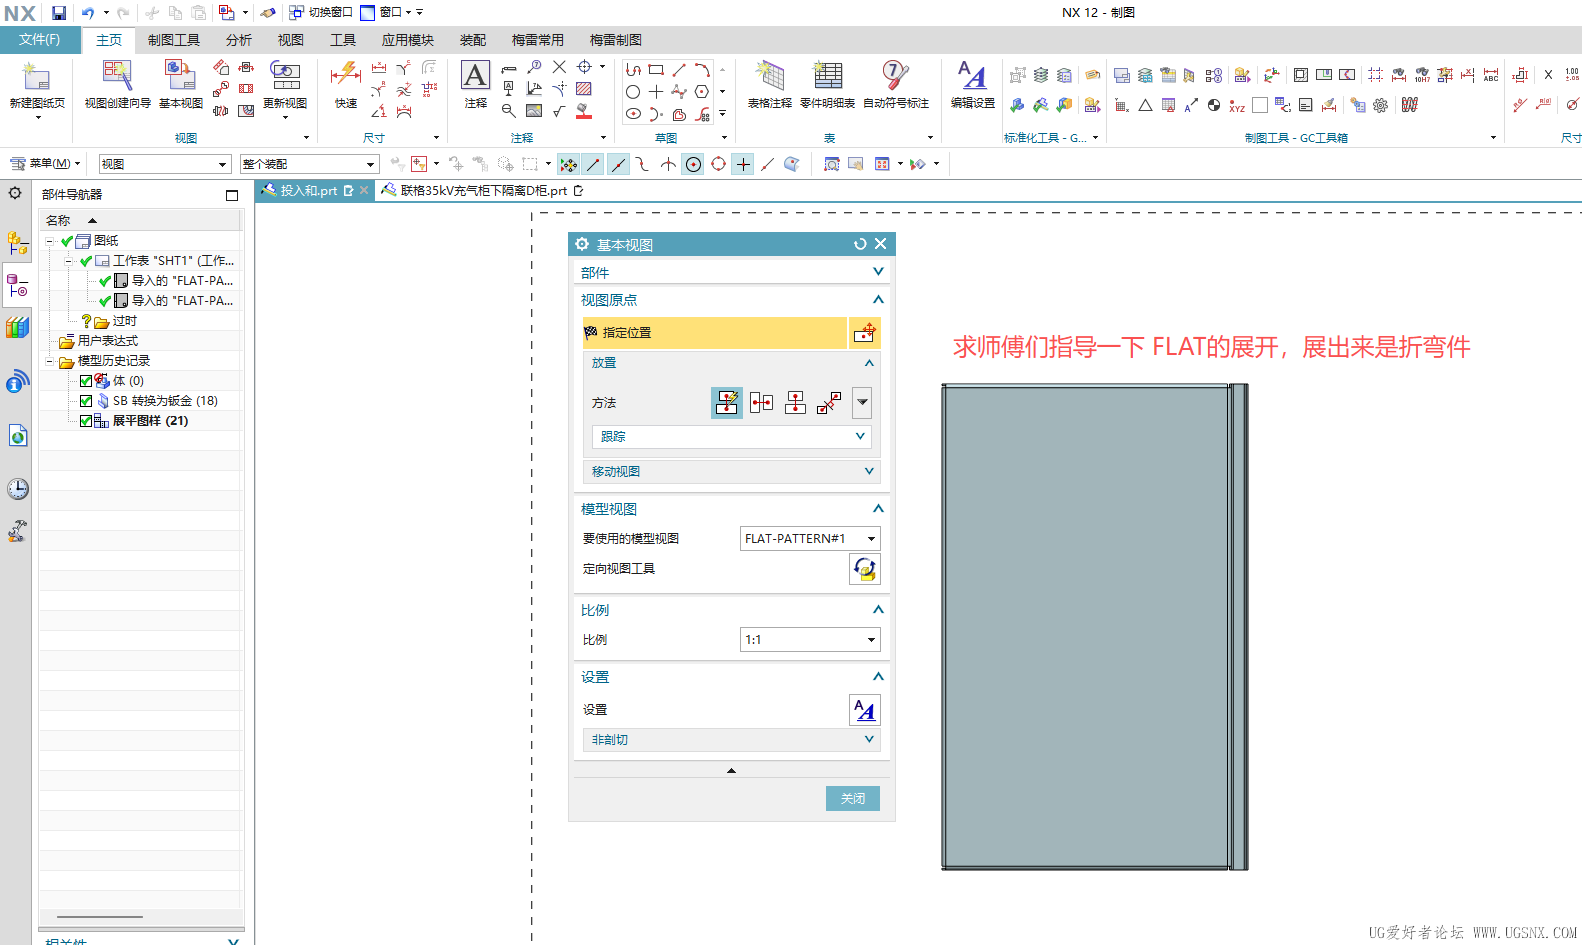Open the History clock sidebar icon
Image resolution: width=1582 pixels, height=945 pixels.
(x=18, y=488)
